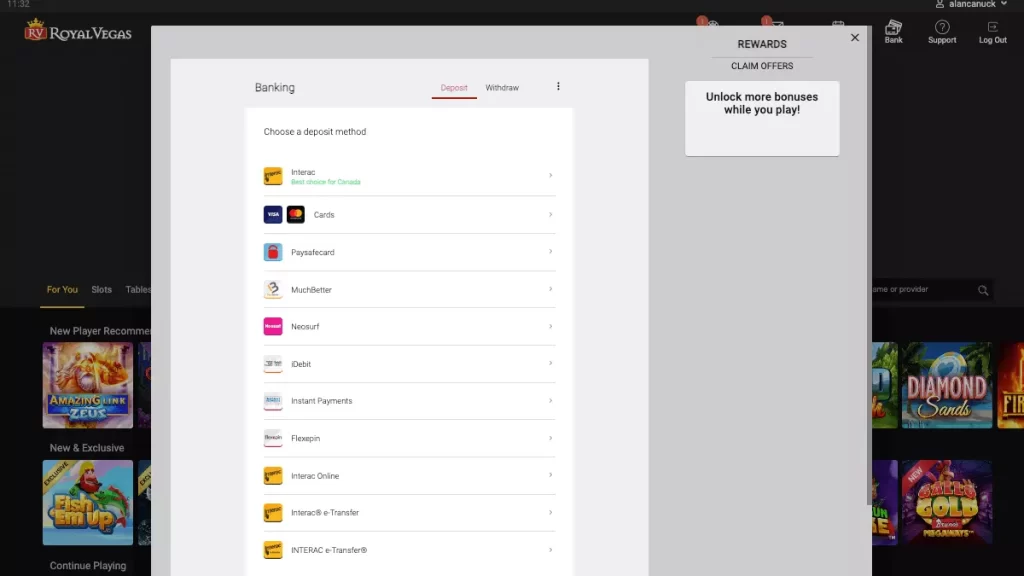
Task: Choose Paysafecard deposit method label
Action: click(313, 252)
